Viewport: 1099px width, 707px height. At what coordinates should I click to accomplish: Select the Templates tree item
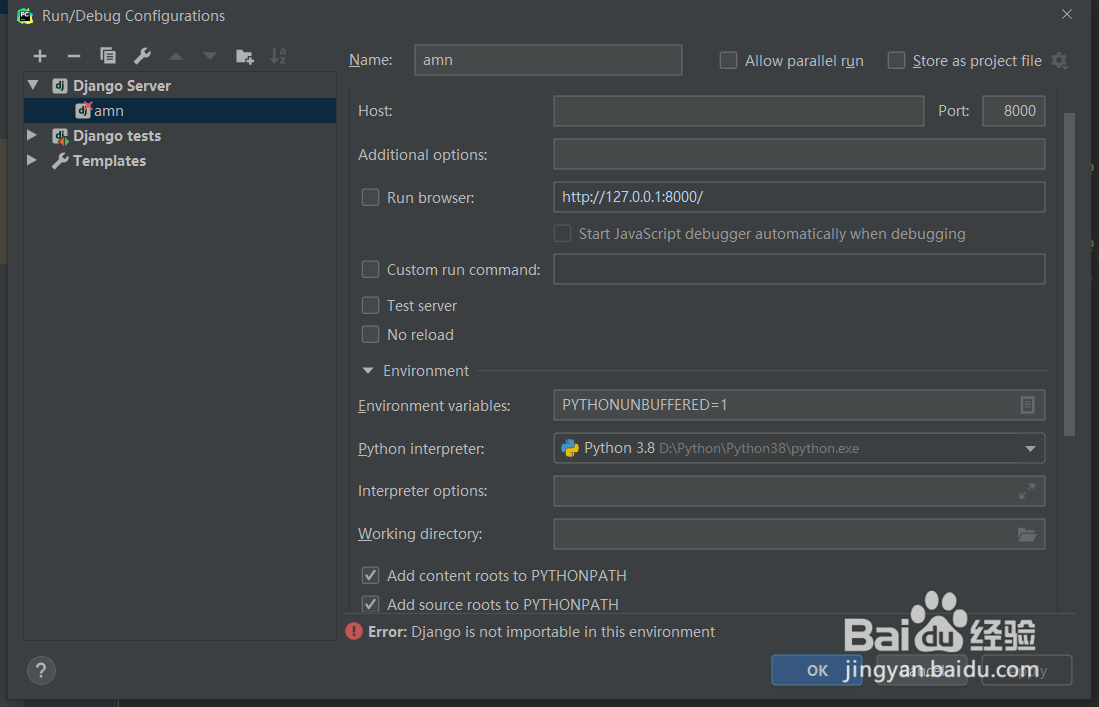pyautogui.click(x=109, y=161)
